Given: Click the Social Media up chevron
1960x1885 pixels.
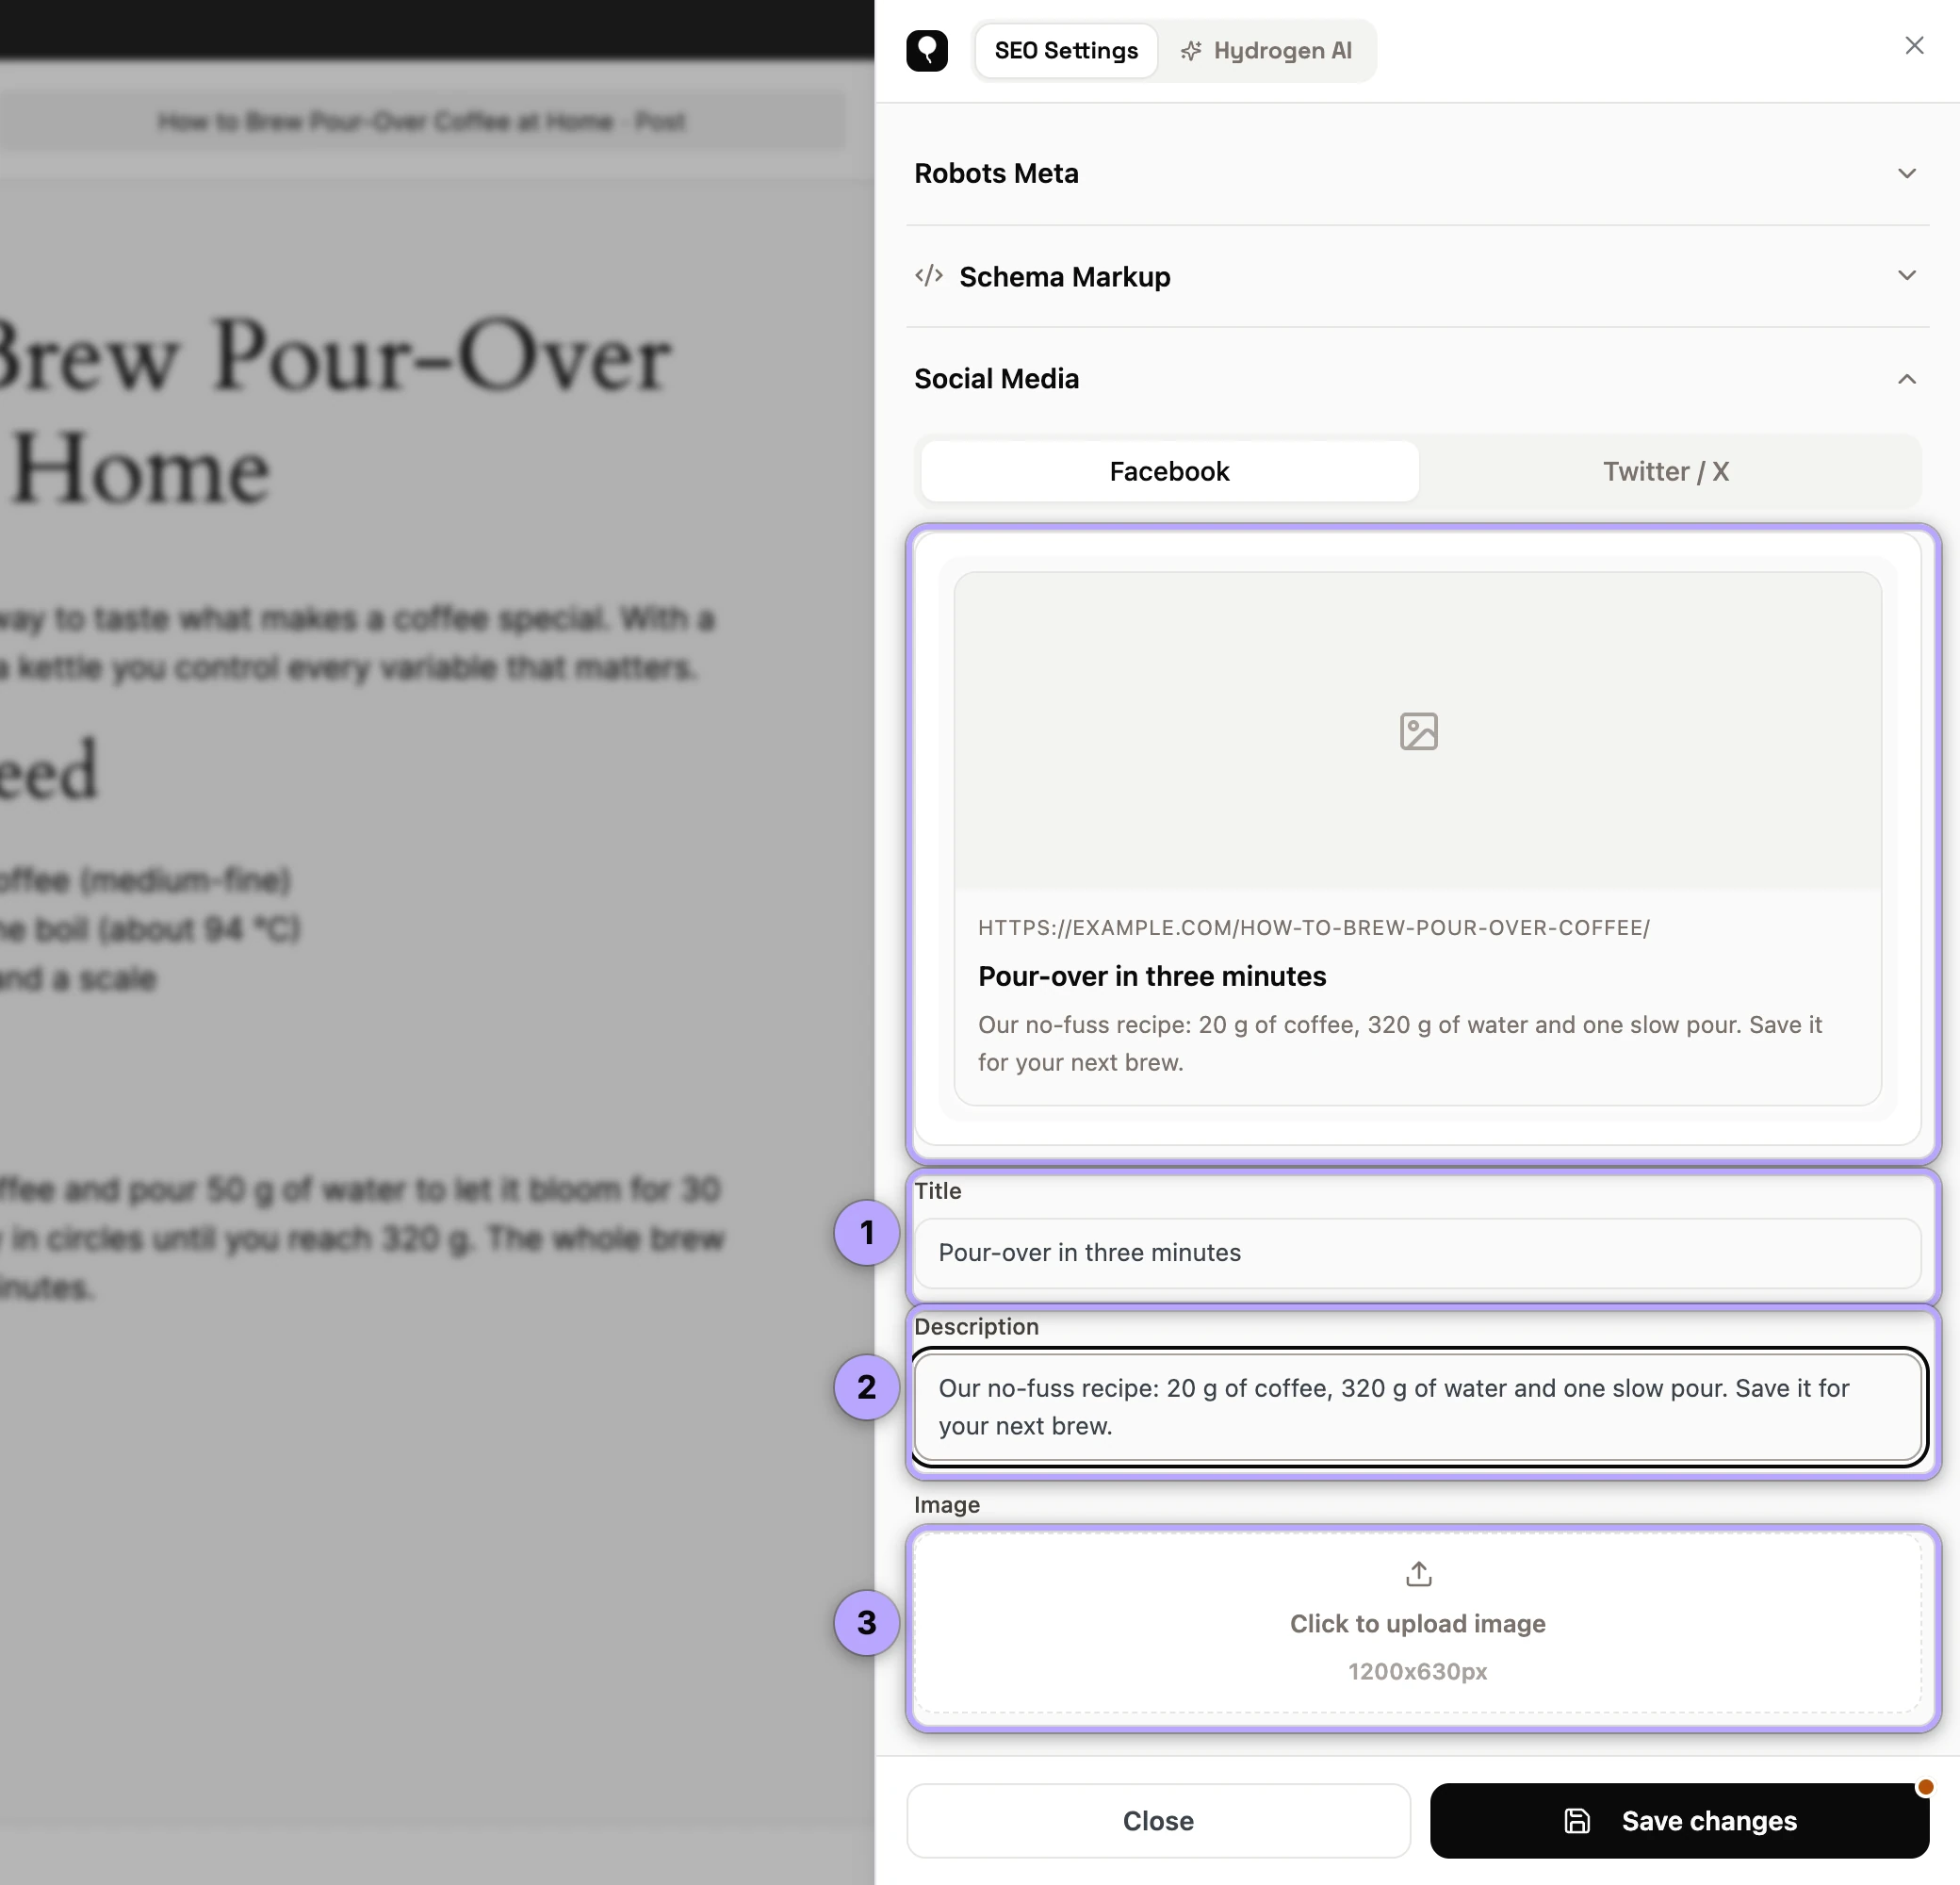Looking at the screenshot, I should coord(1907,379).
